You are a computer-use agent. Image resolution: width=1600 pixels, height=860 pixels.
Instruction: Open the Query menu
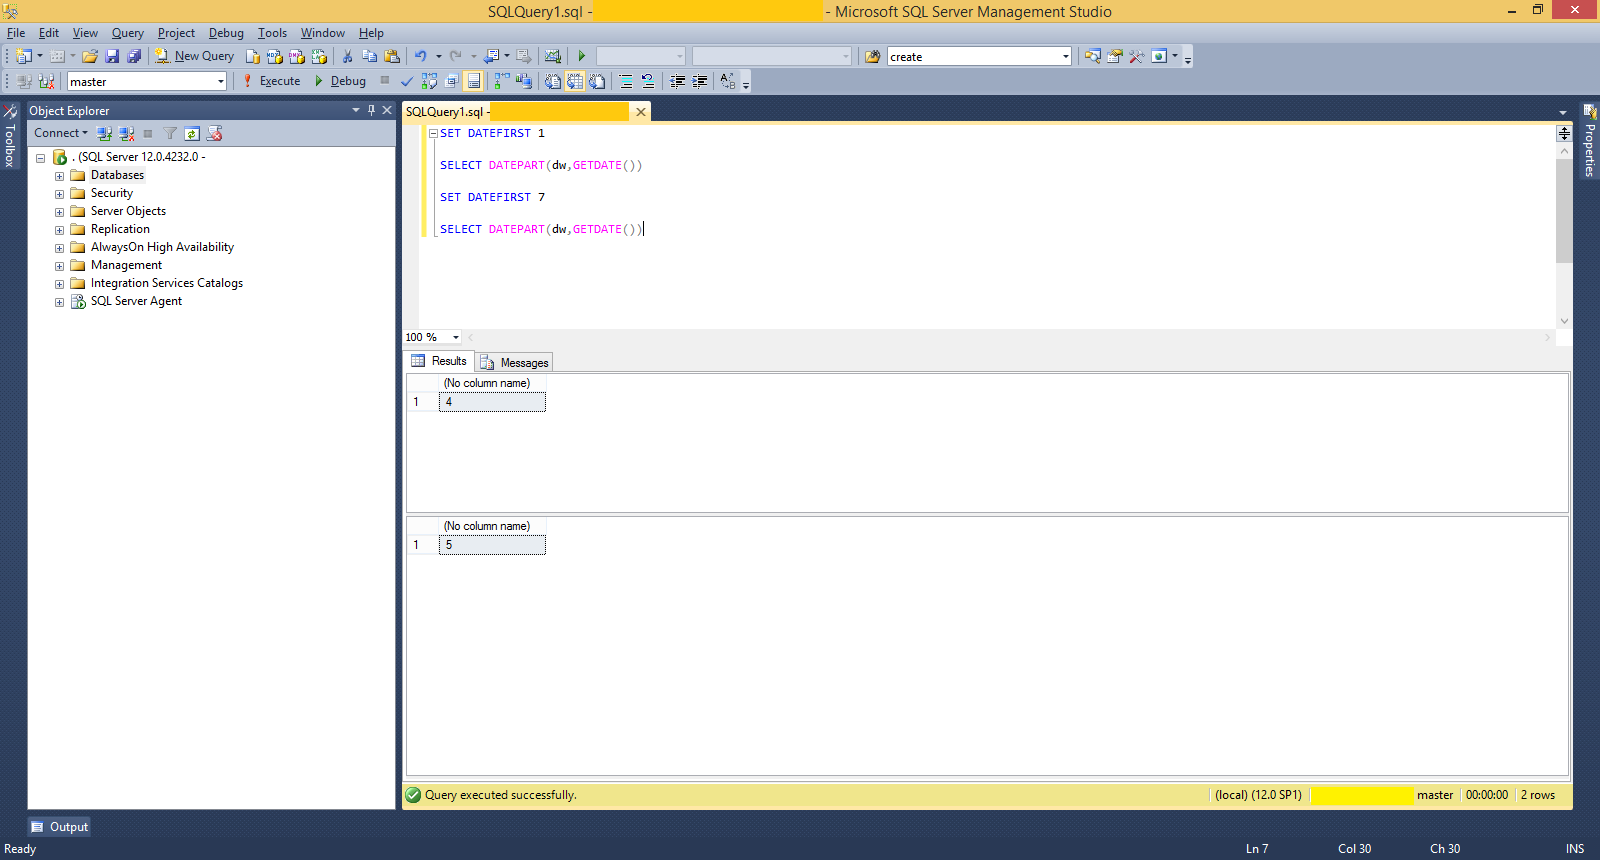(x=127, y=33)
